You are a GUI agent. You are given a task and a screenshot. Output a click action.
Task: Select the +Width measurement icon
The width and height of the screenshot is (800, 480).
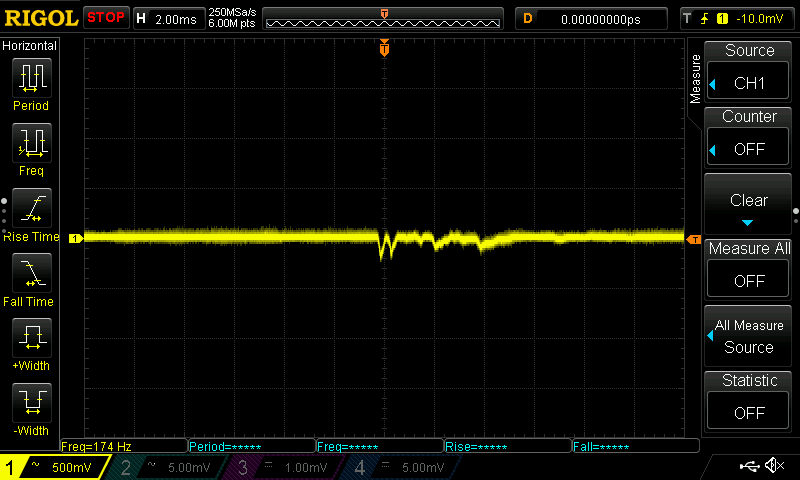click(32, 338)
